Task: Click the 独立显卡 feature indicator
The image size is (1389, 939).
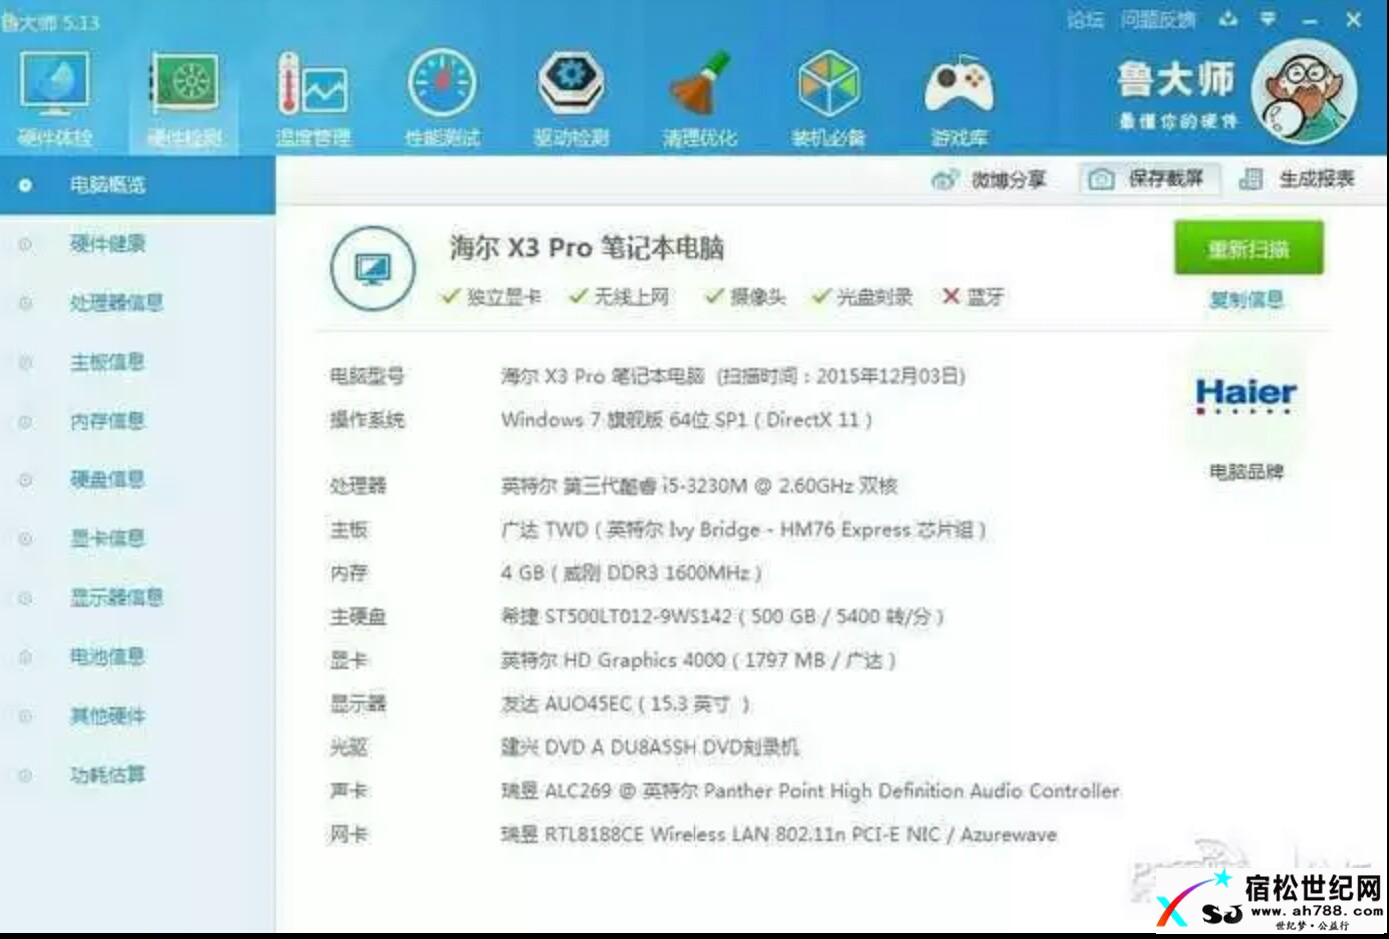Action: 491,297
